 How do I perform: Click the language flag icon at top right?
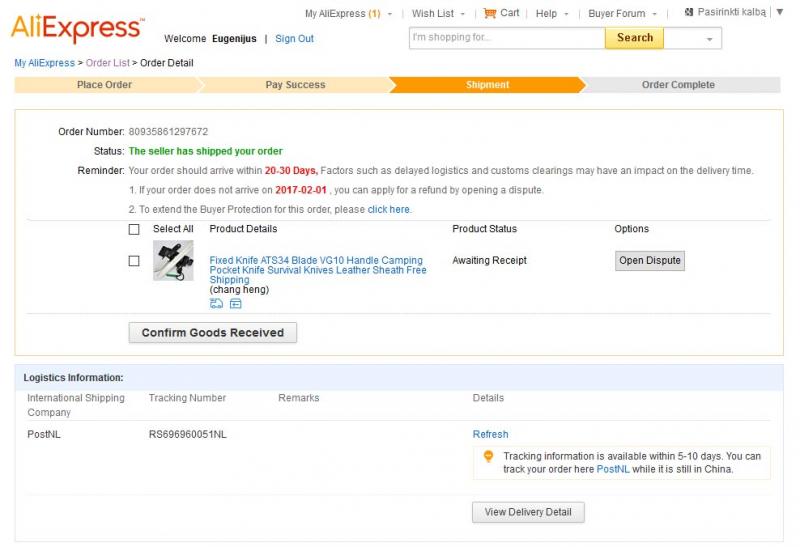(x=689, y=12)
